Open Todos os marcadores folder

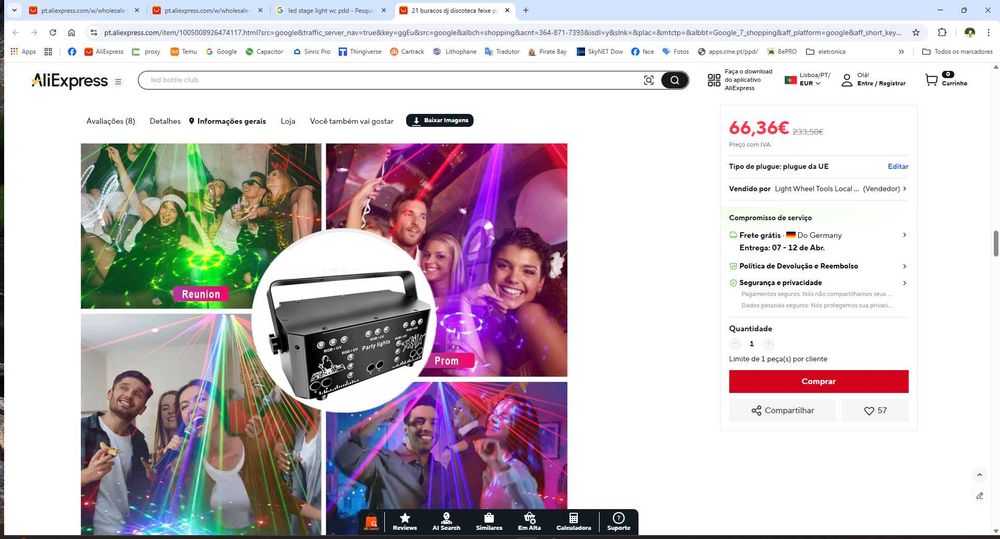pos(957,52)
